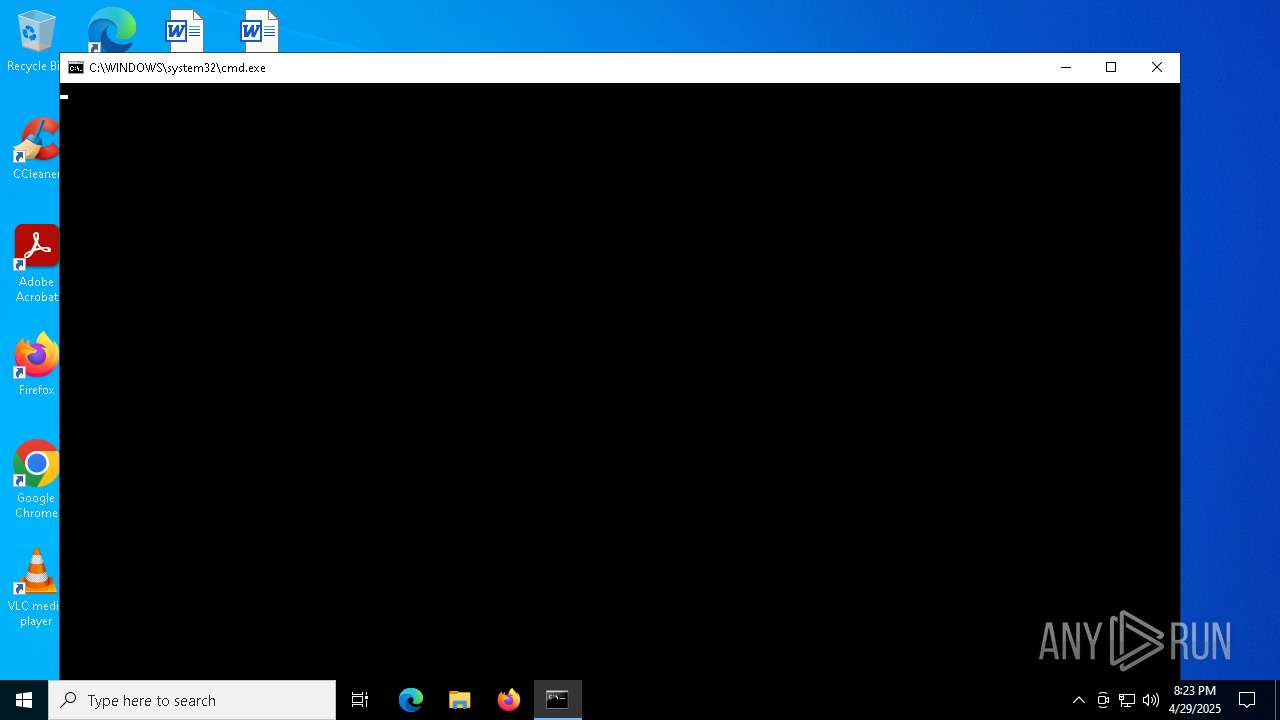Click inside the black console area
This screenshot has width=1280, height=720.
(x=620, y=381)
